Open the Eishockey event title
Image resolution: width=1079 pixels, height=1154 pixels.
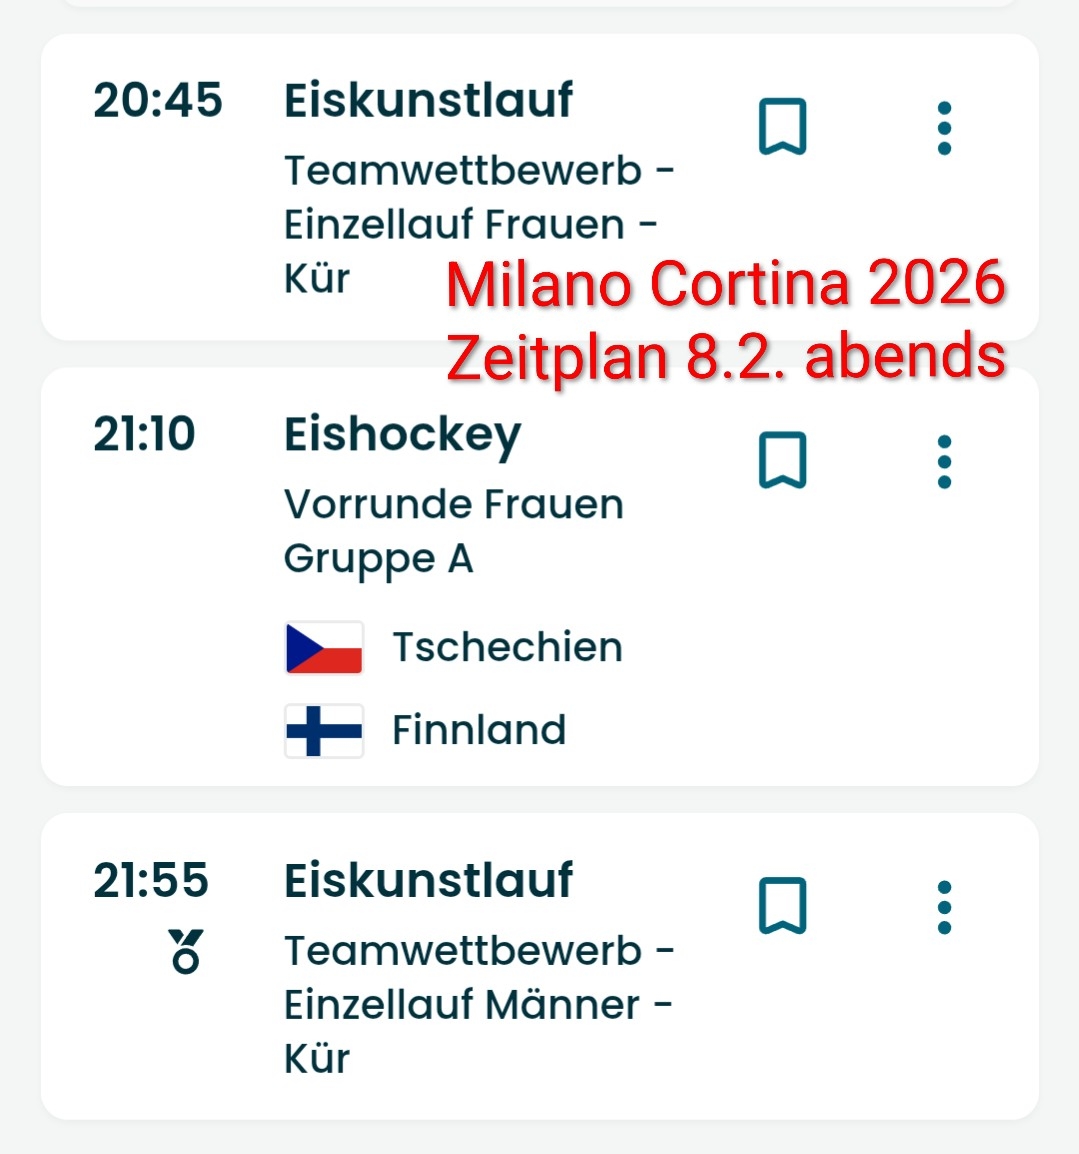click(402, 436)
